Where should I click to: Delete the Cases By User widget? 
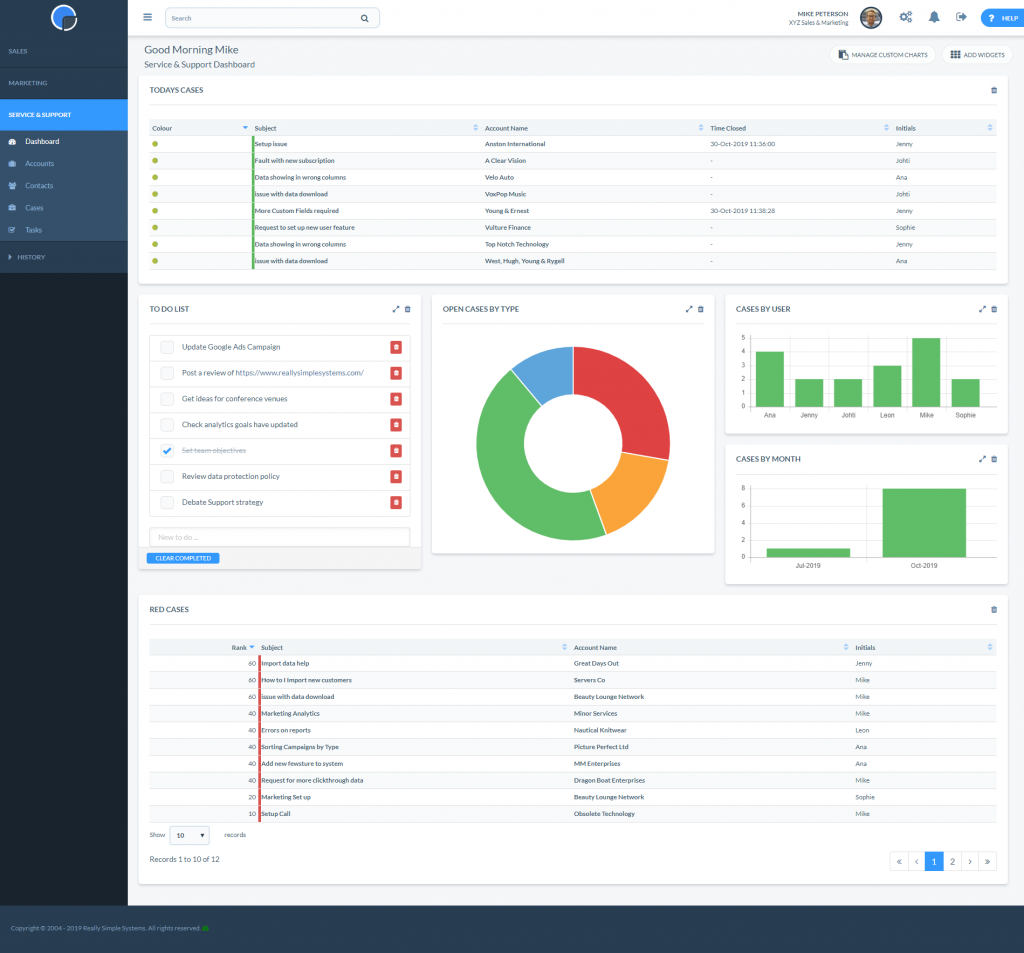pos(994,309)
